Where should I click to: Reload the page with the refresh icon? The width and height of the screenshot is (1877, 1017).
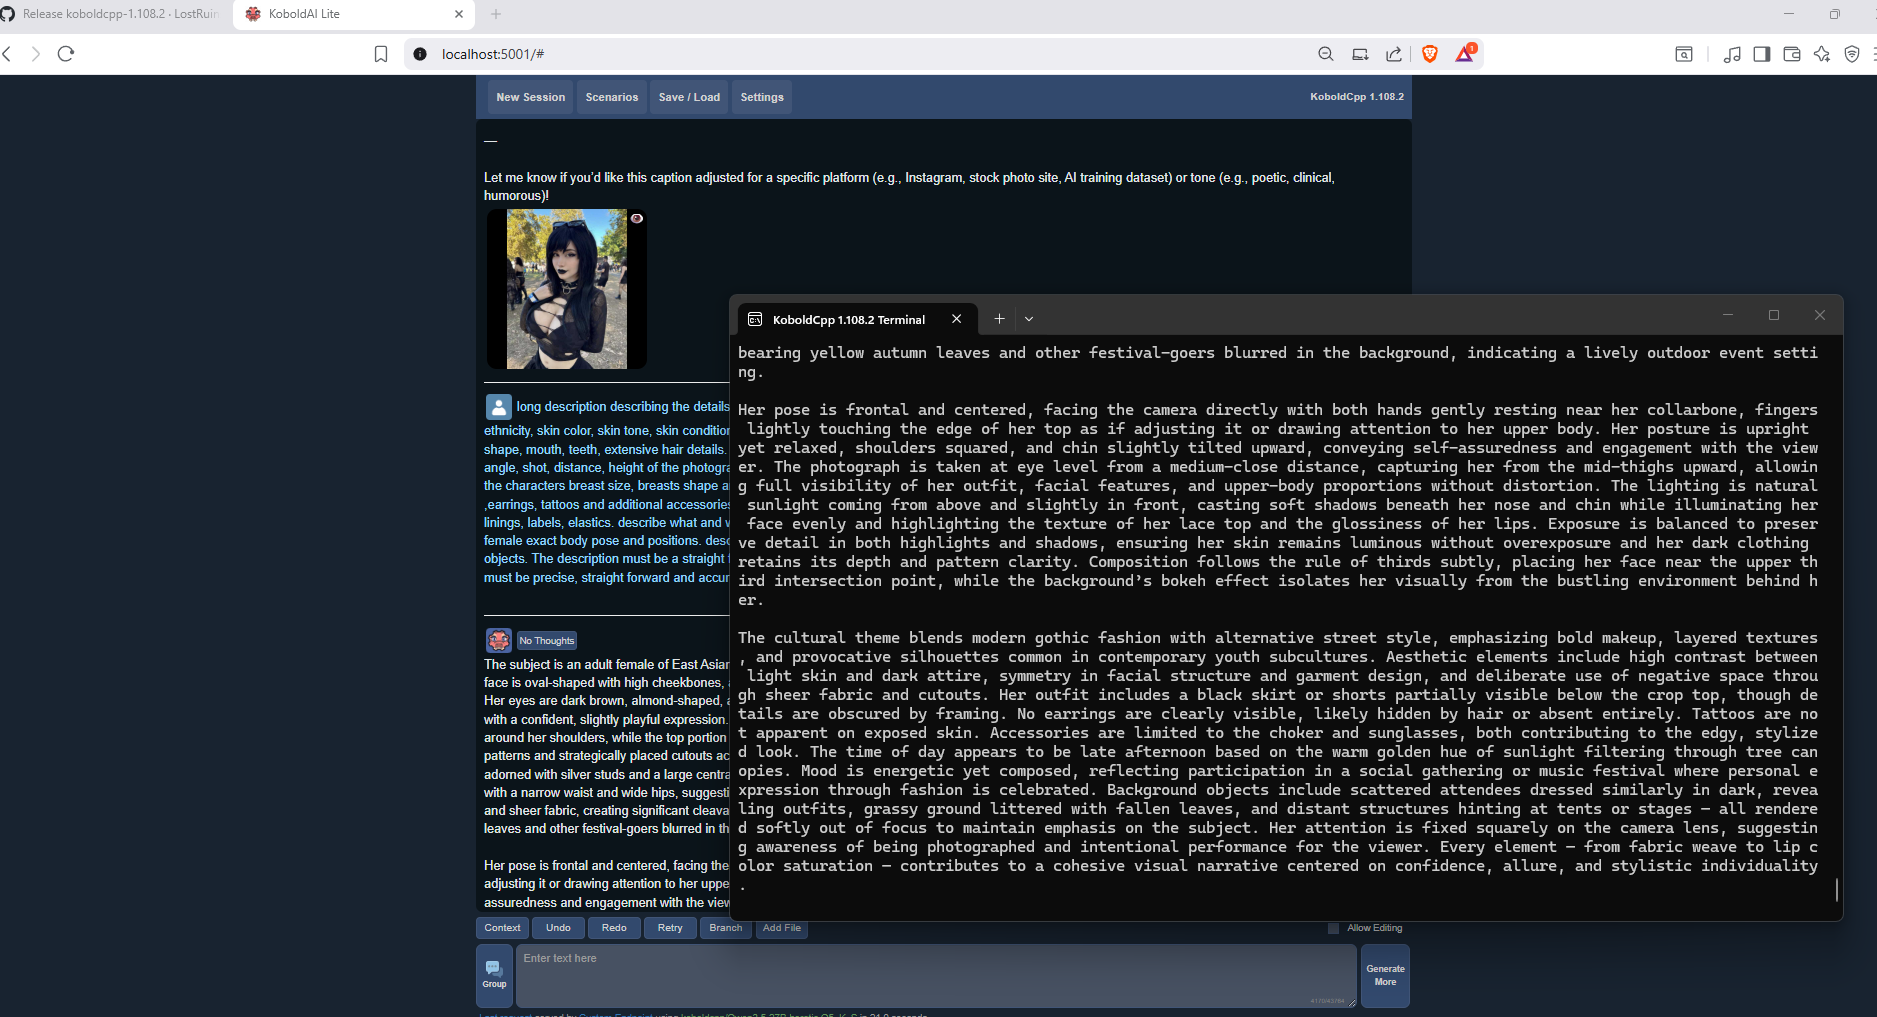(x=66, y=54)
